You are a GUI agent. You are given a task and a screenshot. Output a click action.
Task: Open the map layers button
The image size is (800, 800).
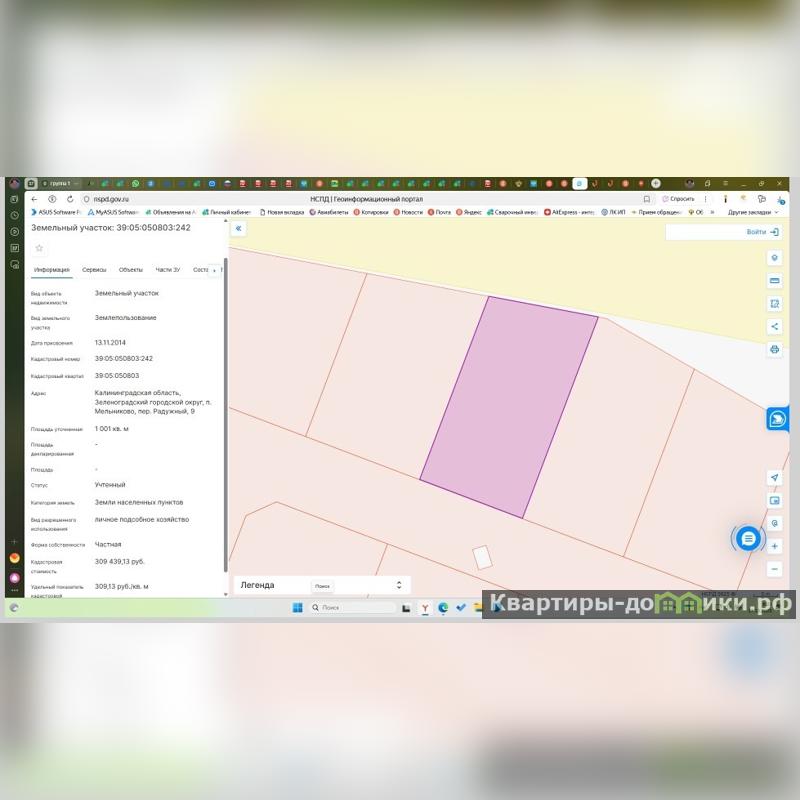click(774, 258)
